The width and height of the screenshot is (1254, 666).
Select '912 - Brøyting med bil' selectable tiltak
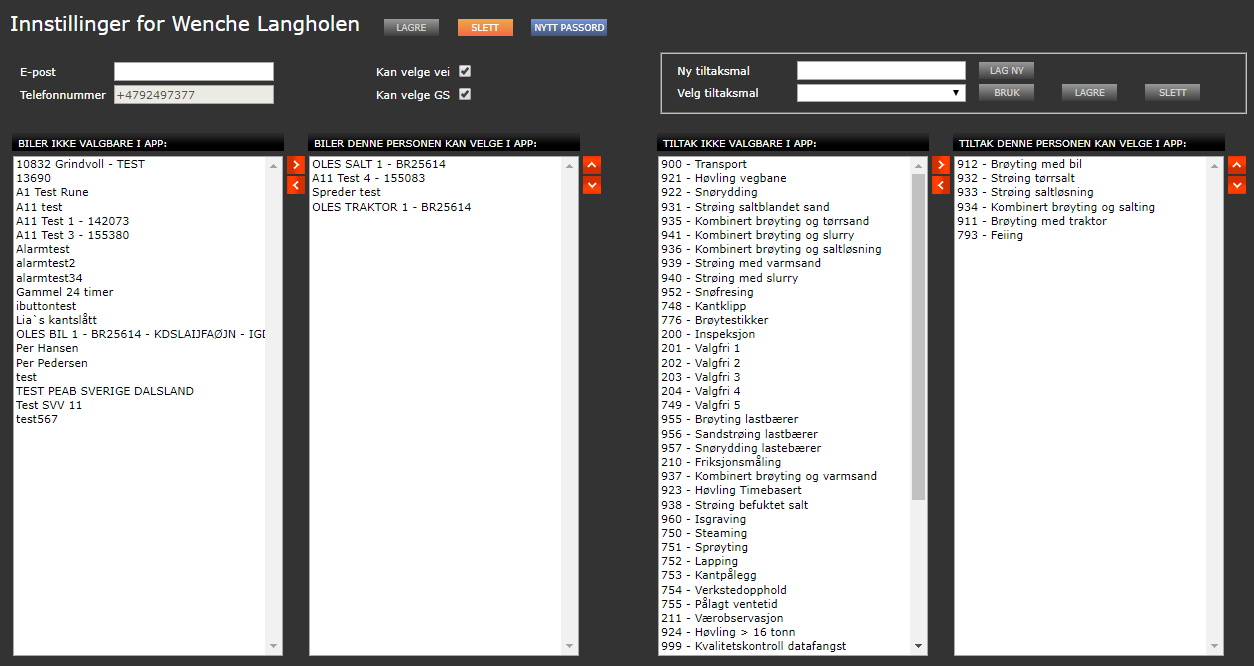pos(1081,164)
